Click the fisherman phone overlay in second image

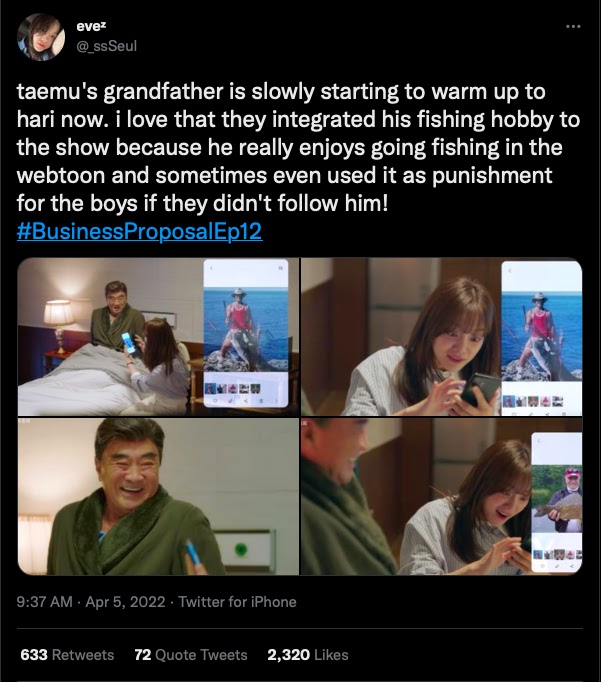click(542, 338)
